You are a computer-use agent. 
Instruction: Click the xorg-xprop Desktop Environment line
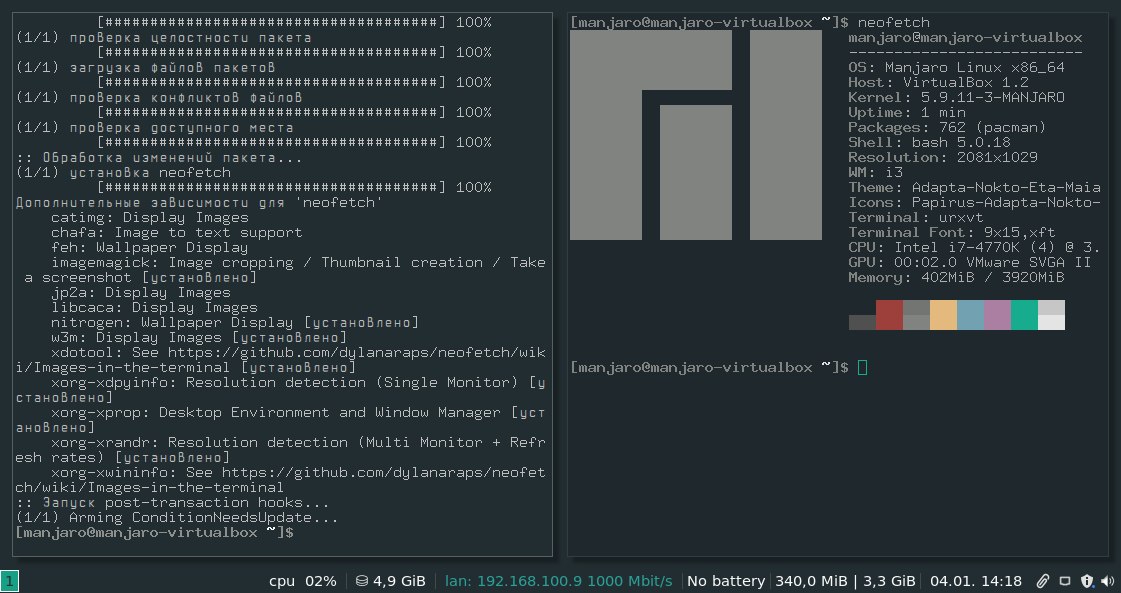[280, 420]
